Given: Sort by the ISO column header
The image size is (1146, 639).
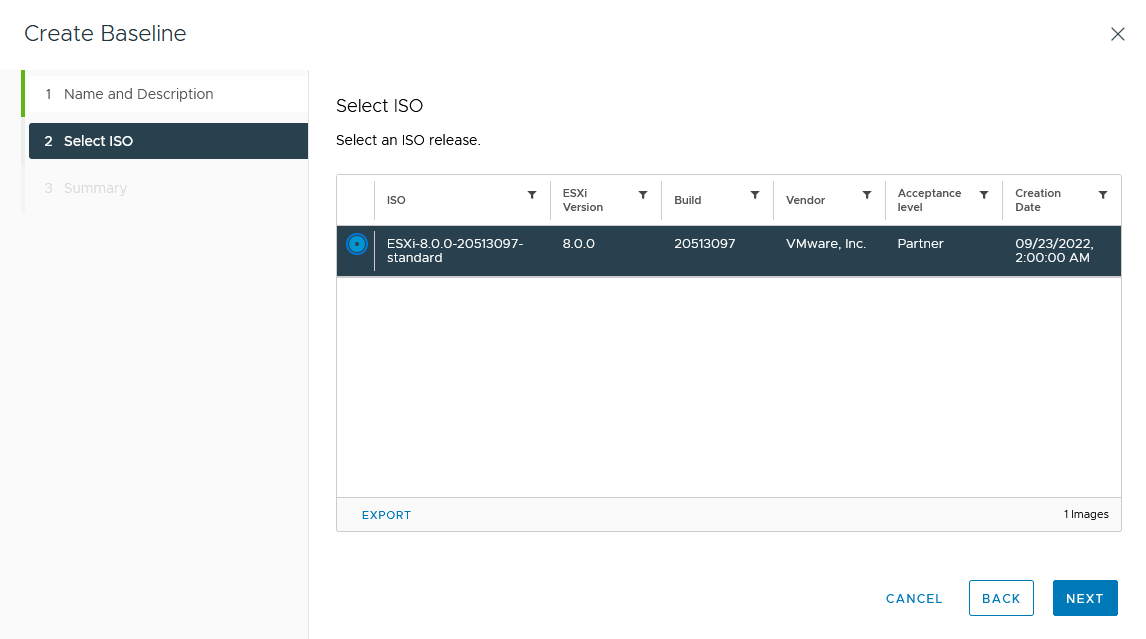Looking at the screenshot, I should click(x=397, y=200).
